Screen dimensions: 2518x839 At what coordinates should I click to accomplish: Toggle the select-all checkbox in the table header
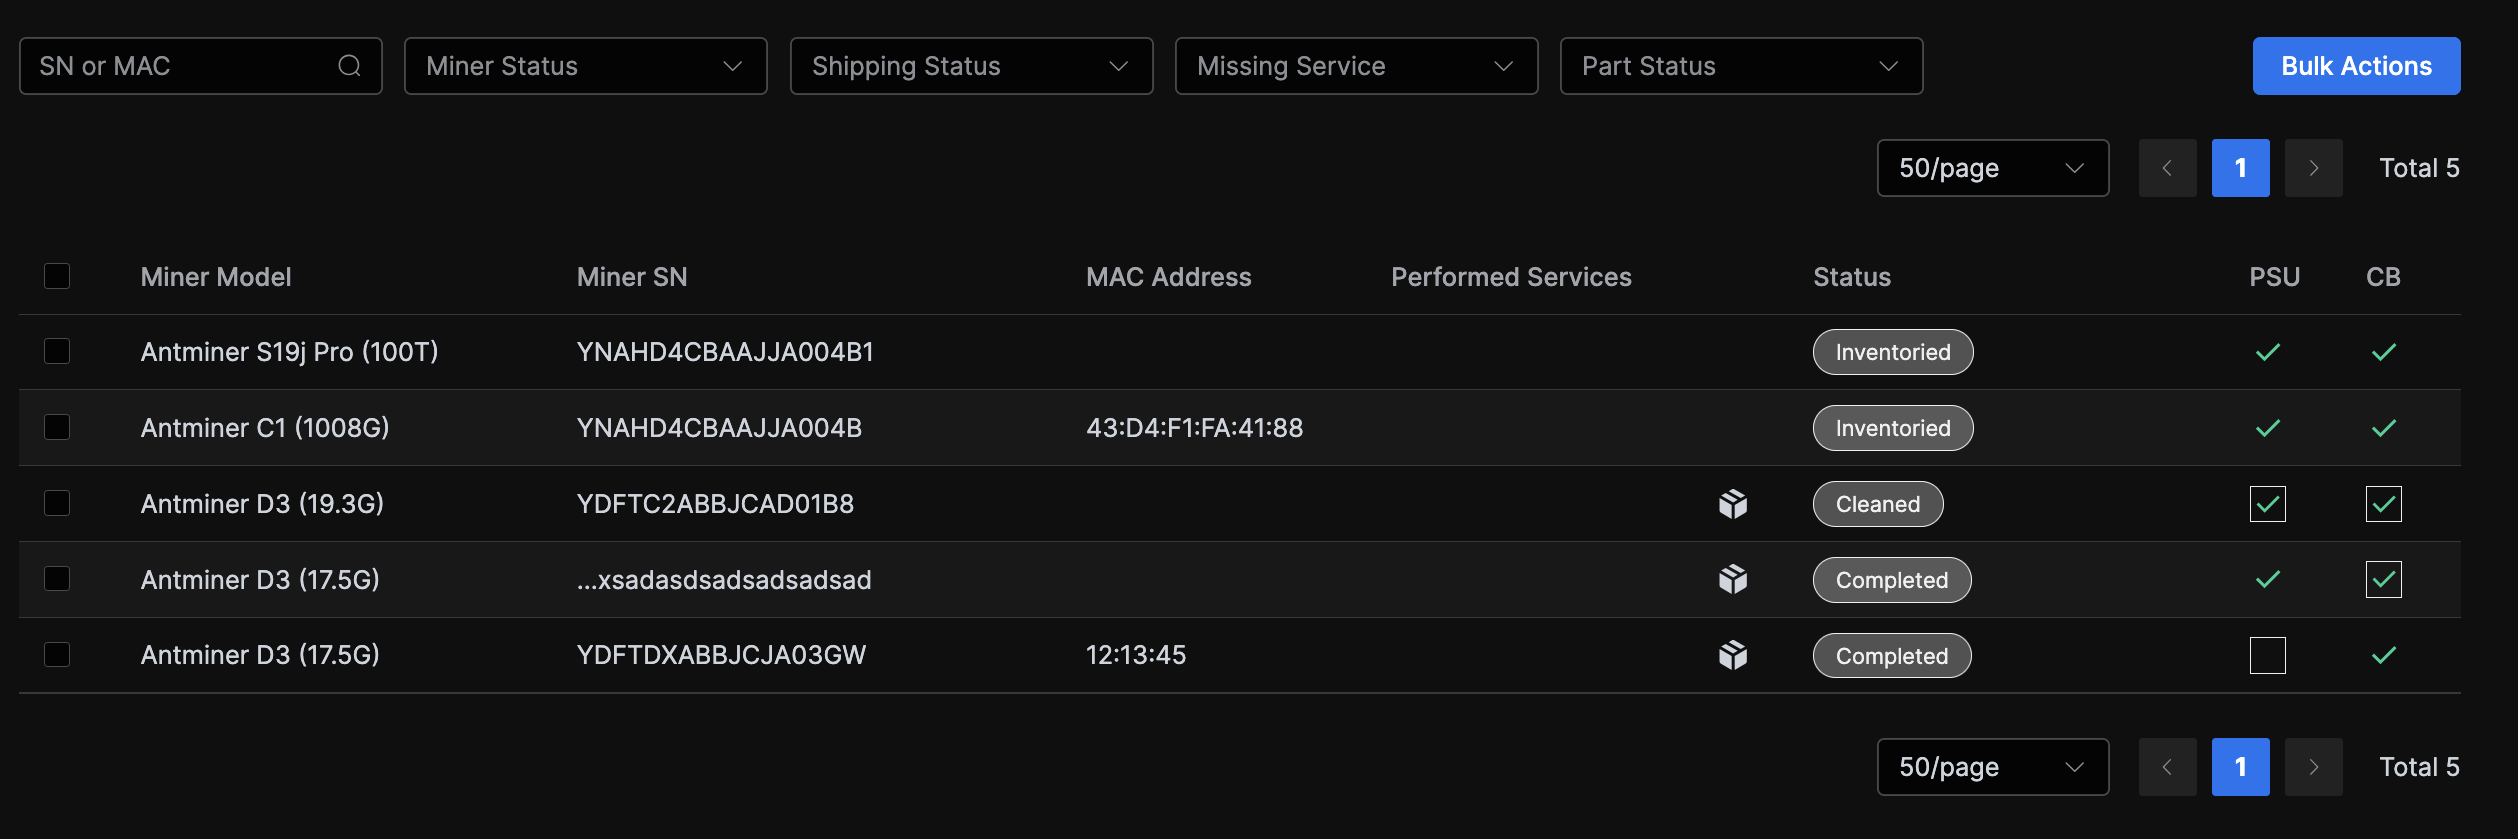pyautogui.click(x=57, y=276)
